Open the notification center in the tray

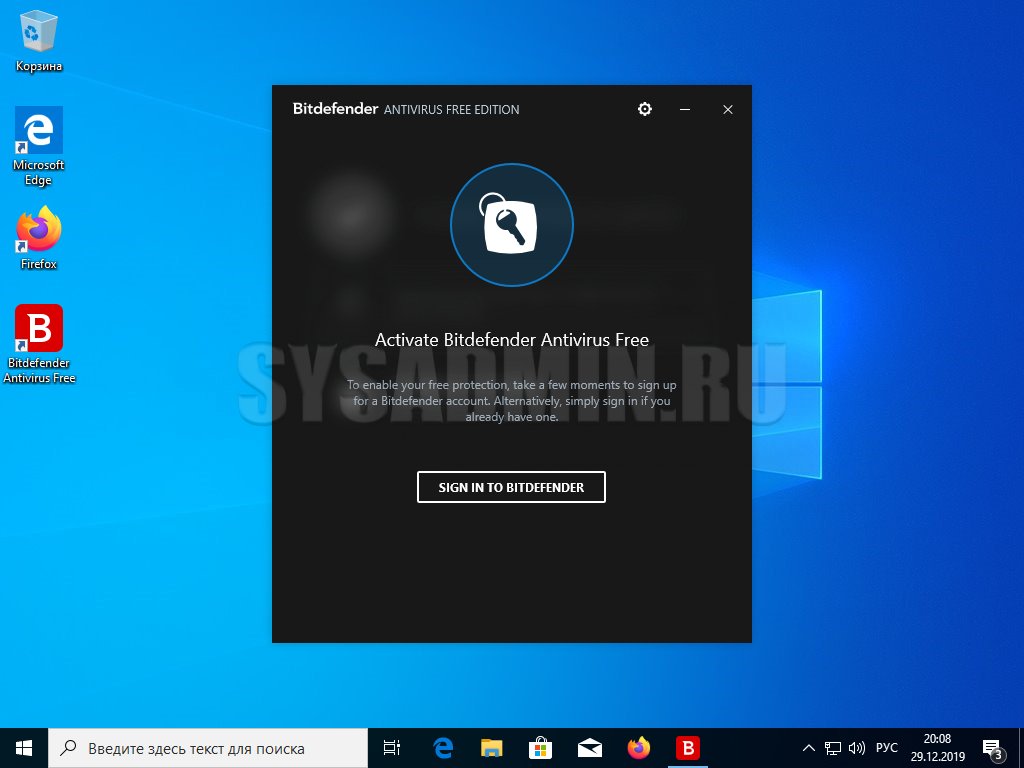point(993,748)
